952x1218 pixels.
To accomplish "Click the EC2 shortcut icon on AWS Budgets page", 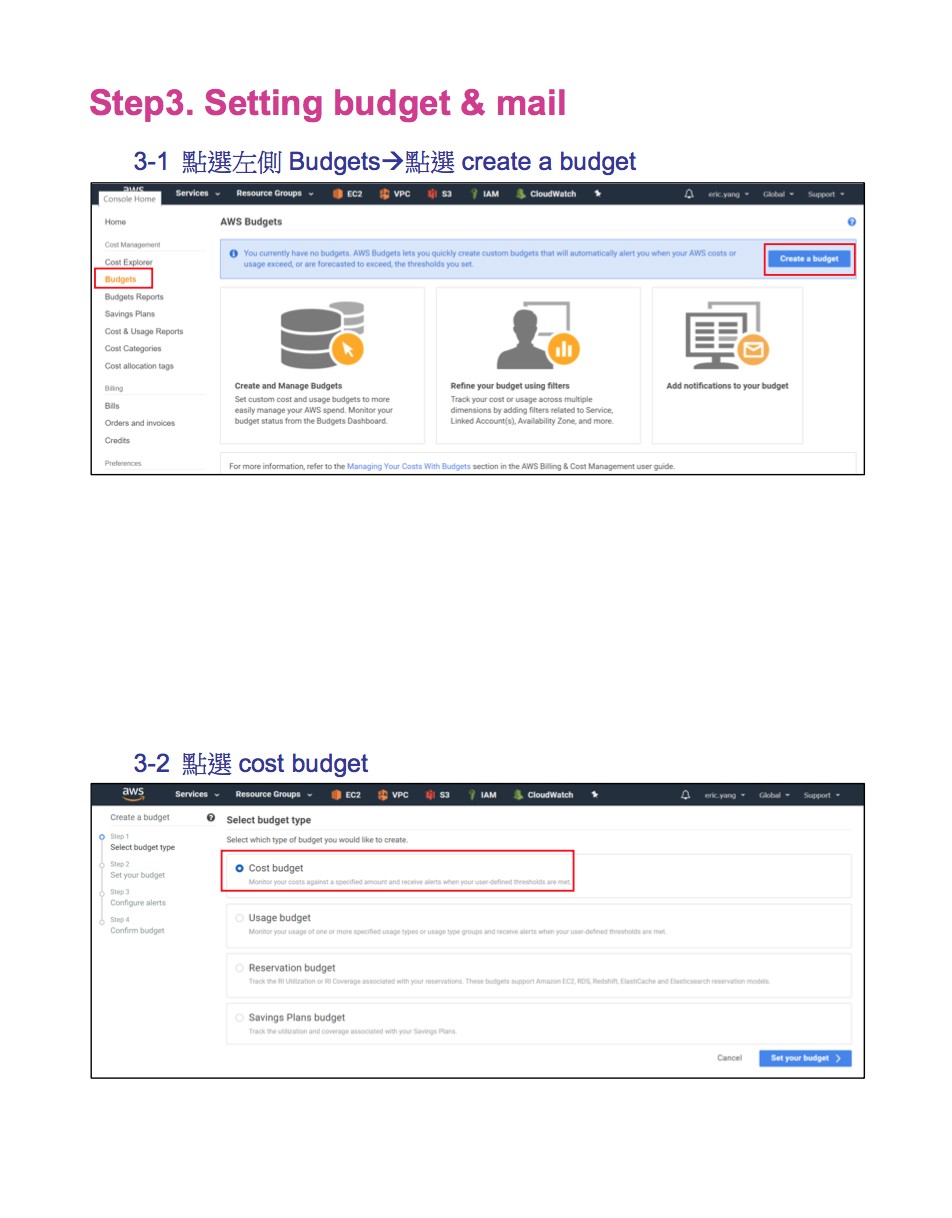I will coord(338,194).
